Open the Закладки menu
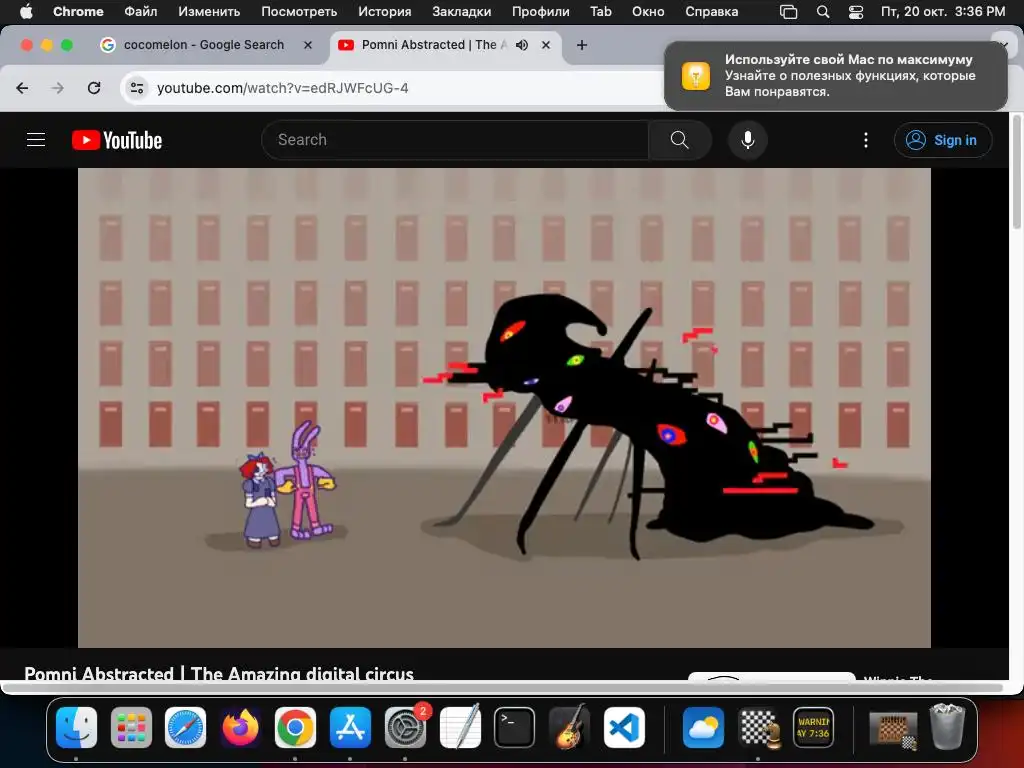 [x=462, y=11]
